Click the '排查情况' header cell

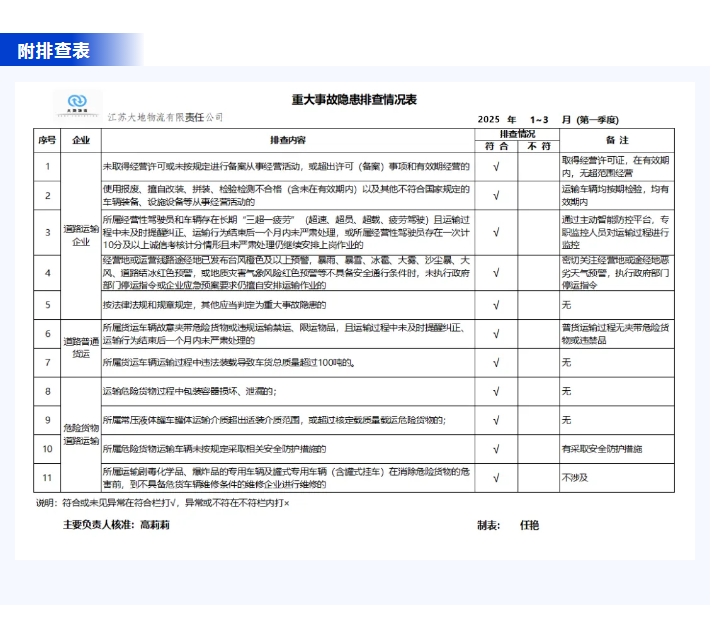[x=517, y=134]
